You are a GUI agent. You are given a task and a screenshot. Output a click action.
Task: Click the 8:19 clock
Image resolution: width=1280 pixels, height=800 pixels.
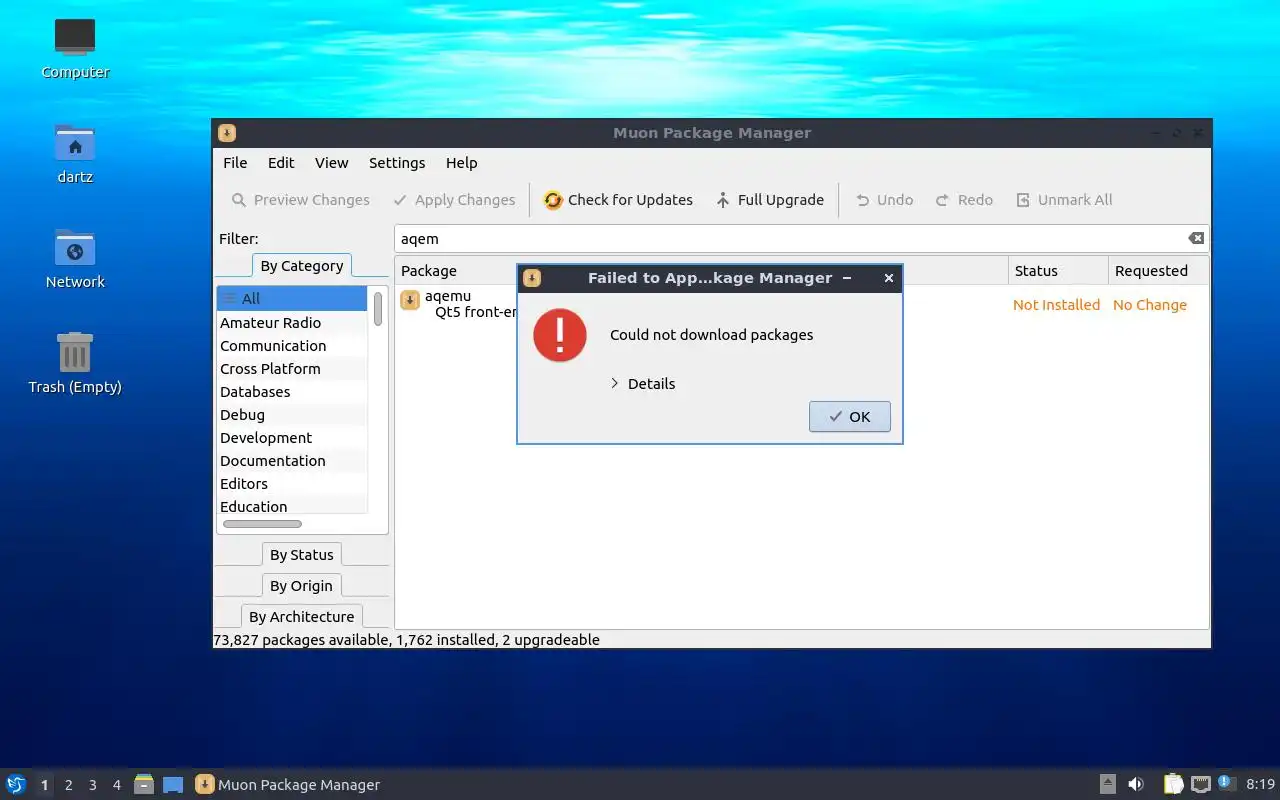(x=1261, y=785)
